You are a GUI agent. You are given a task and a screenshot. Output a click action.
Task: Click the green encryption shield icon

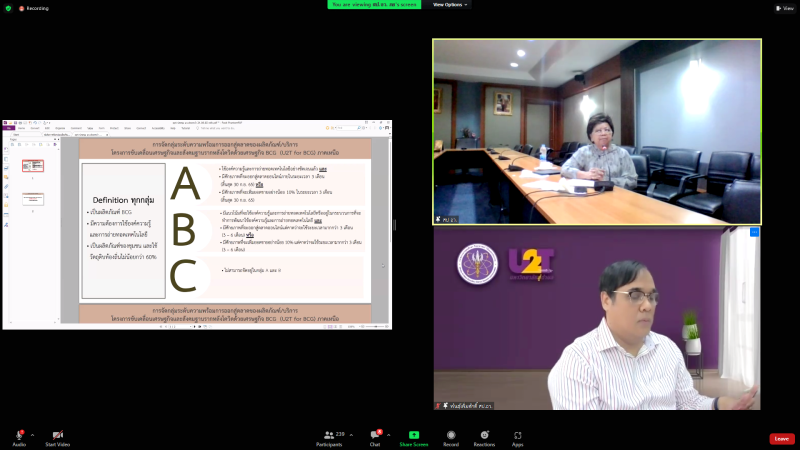click(x=8, y=8)
